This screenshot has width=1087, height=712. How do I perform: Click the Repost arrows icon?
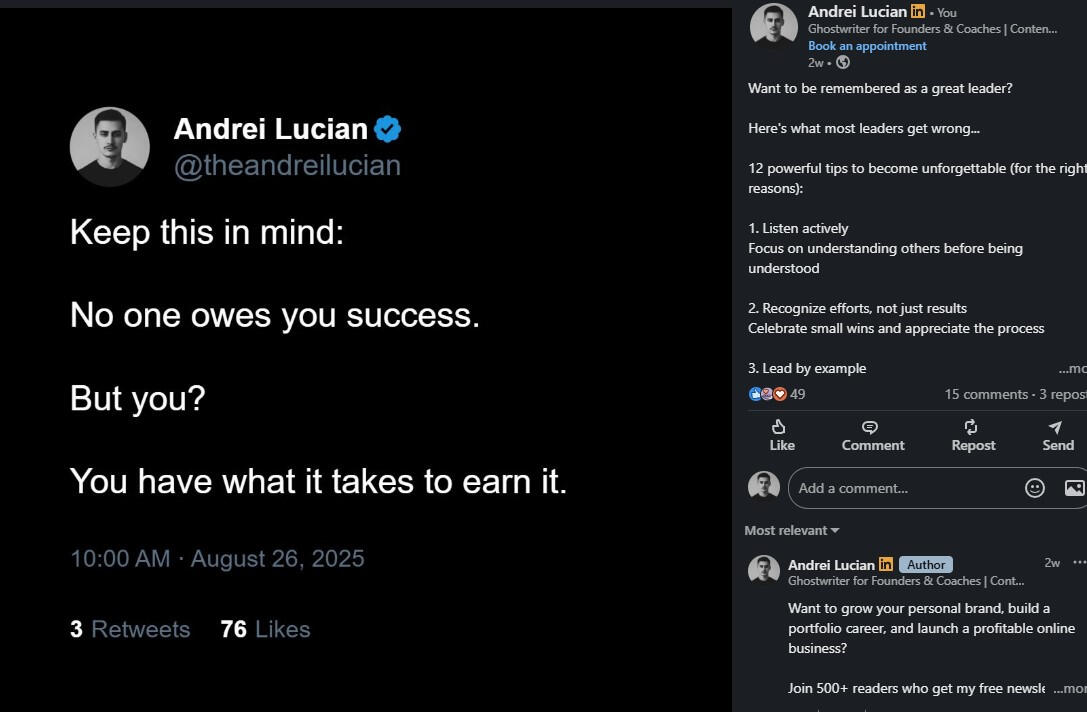(971, 427)
